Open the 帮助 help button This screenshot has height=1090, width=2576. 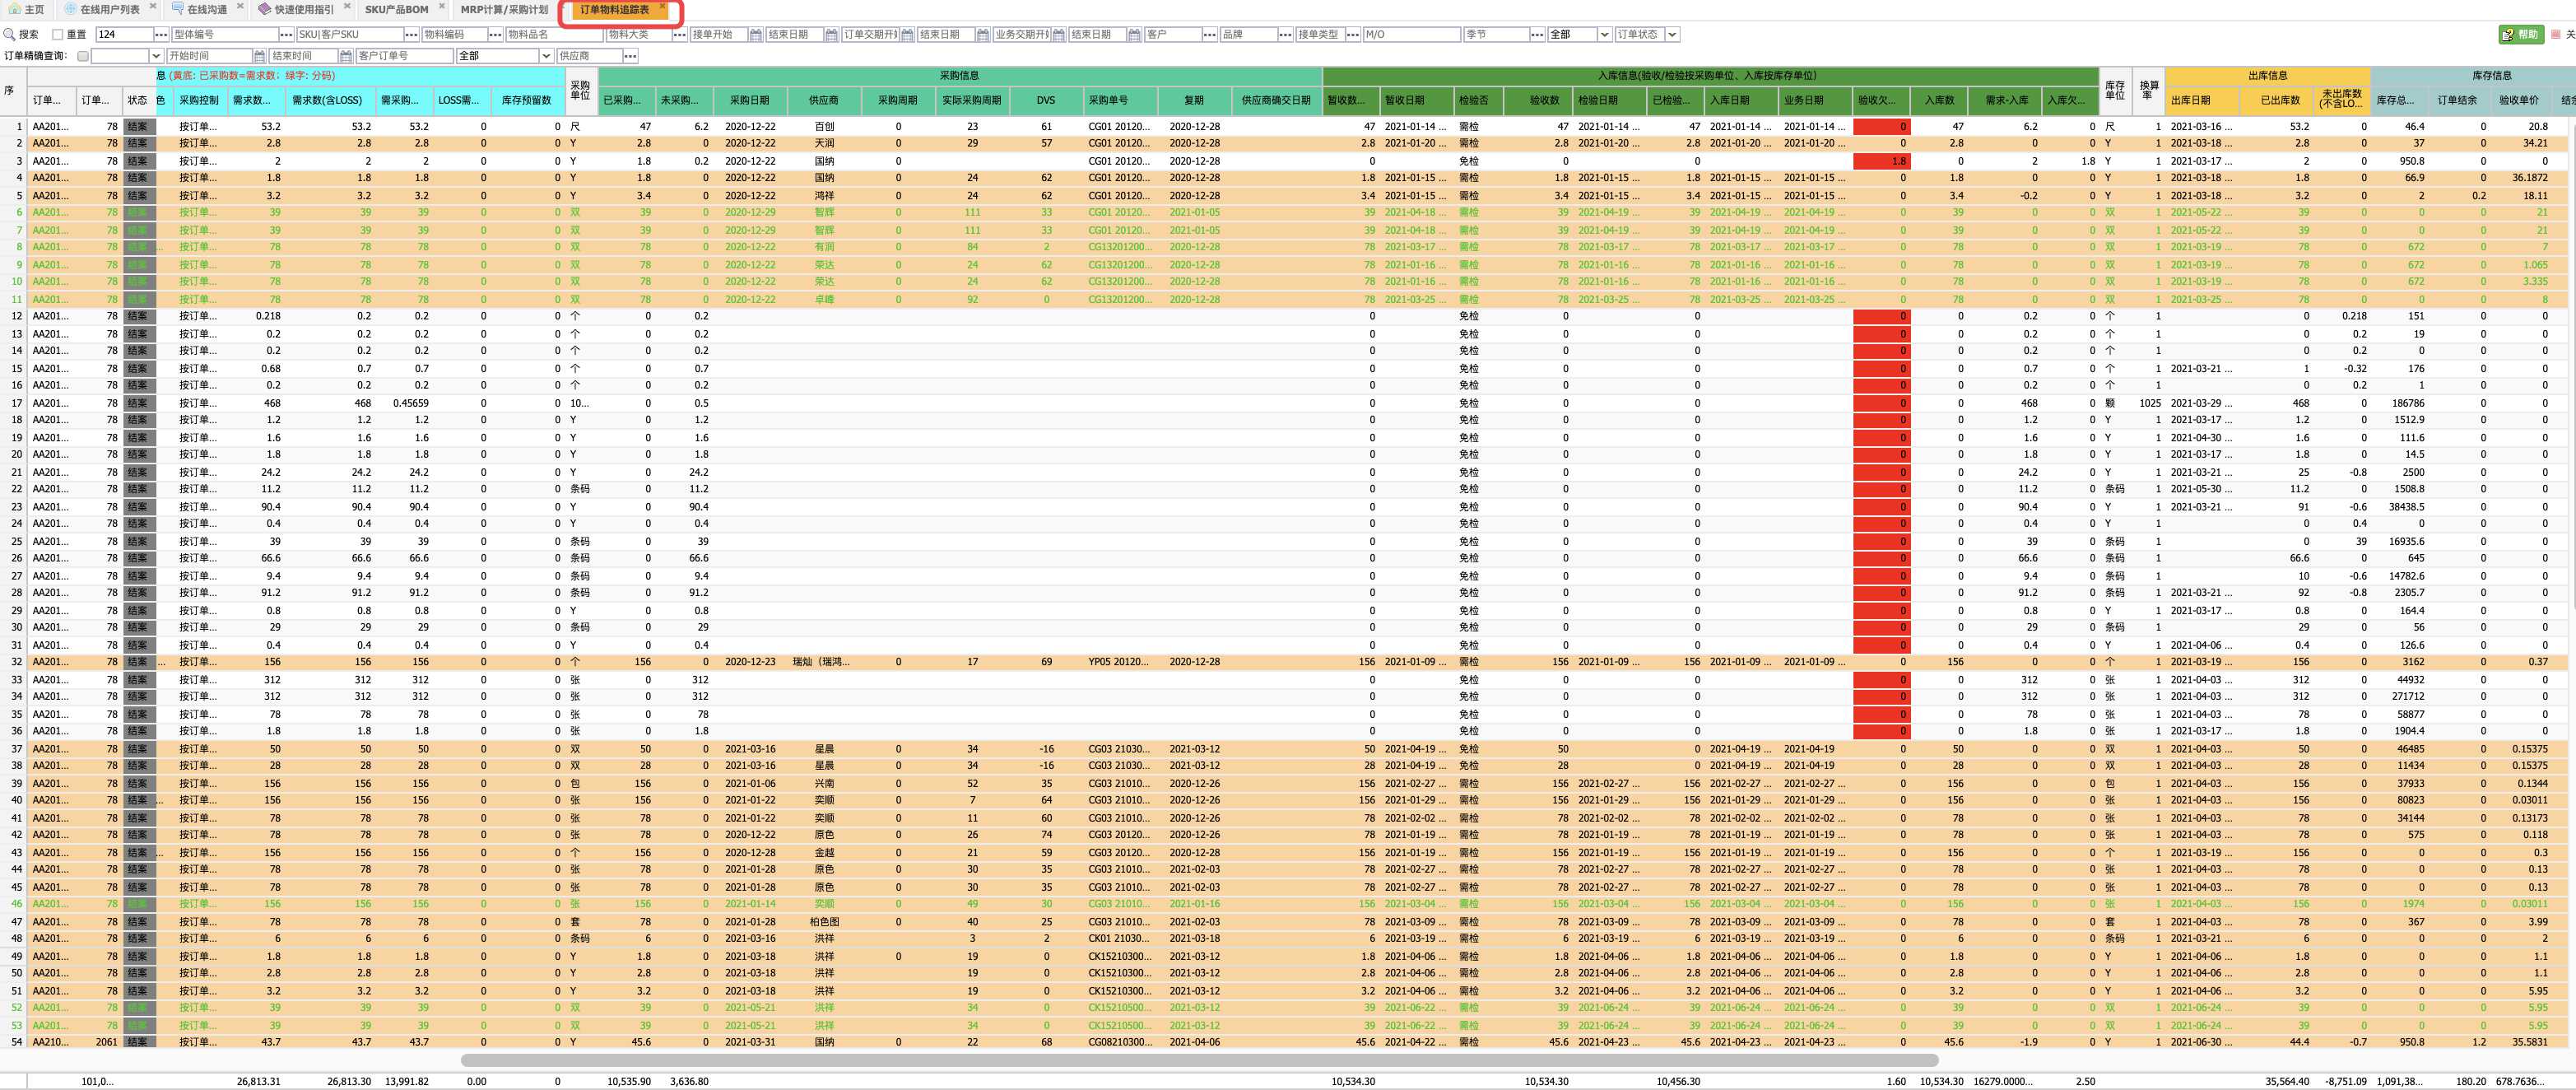(x=2520, y=34)
